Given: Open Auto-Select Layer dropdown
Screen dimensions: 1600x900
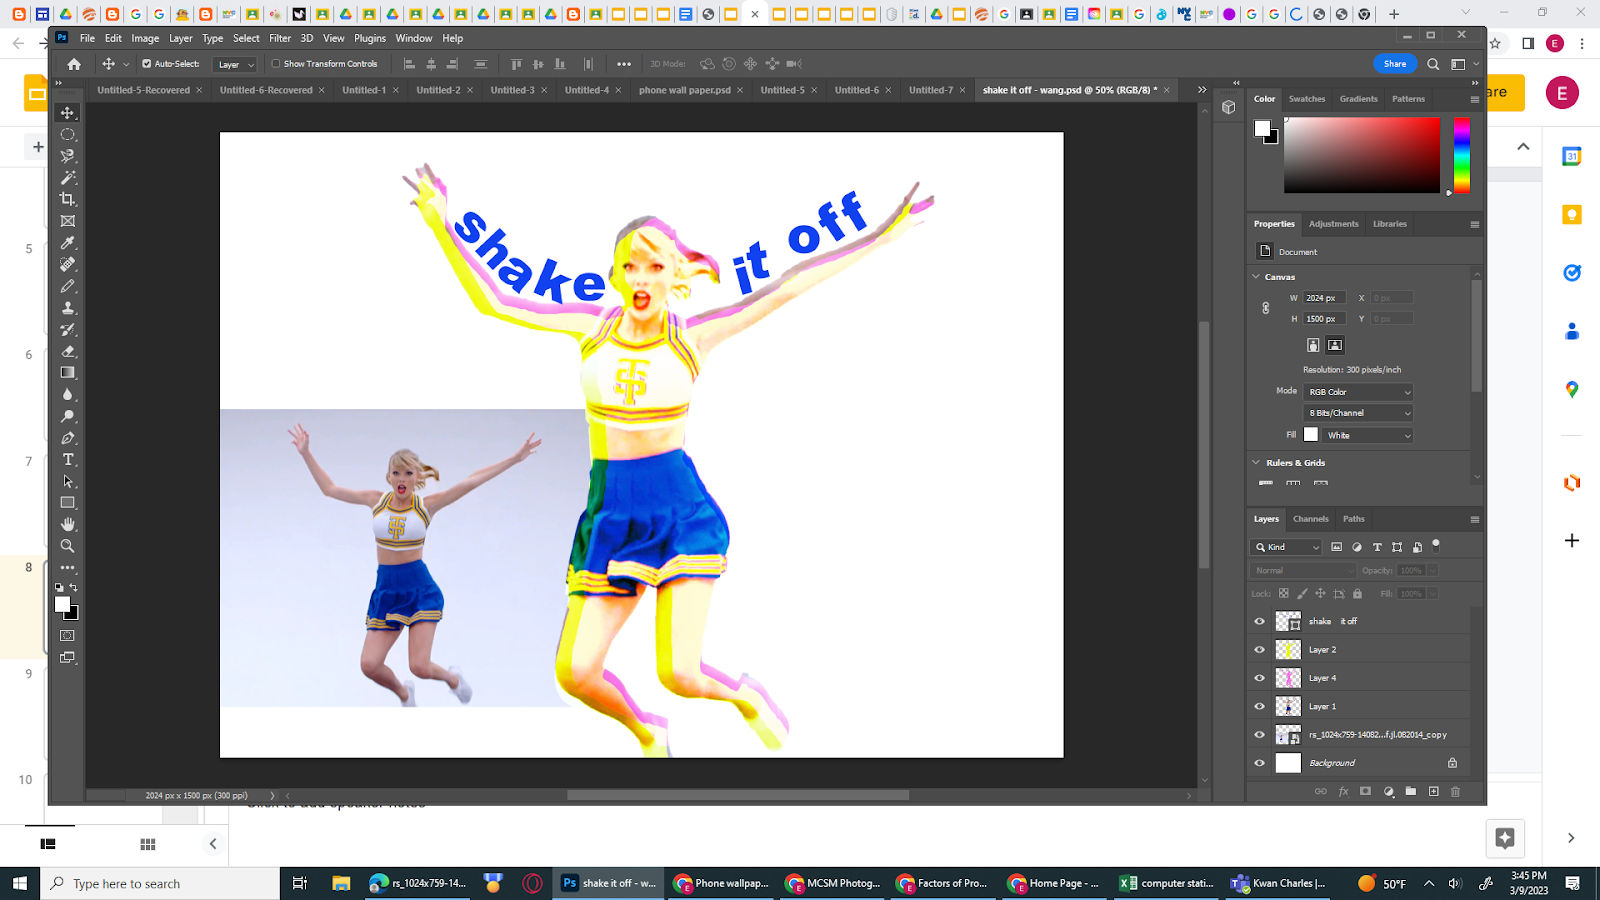Looking at the screenshot, I should coord(236,64).
